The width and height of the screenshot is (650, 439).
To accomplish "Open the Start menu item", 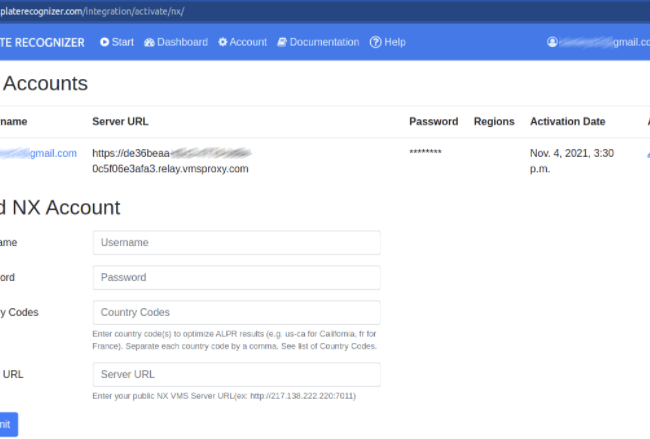I will 117,42.
